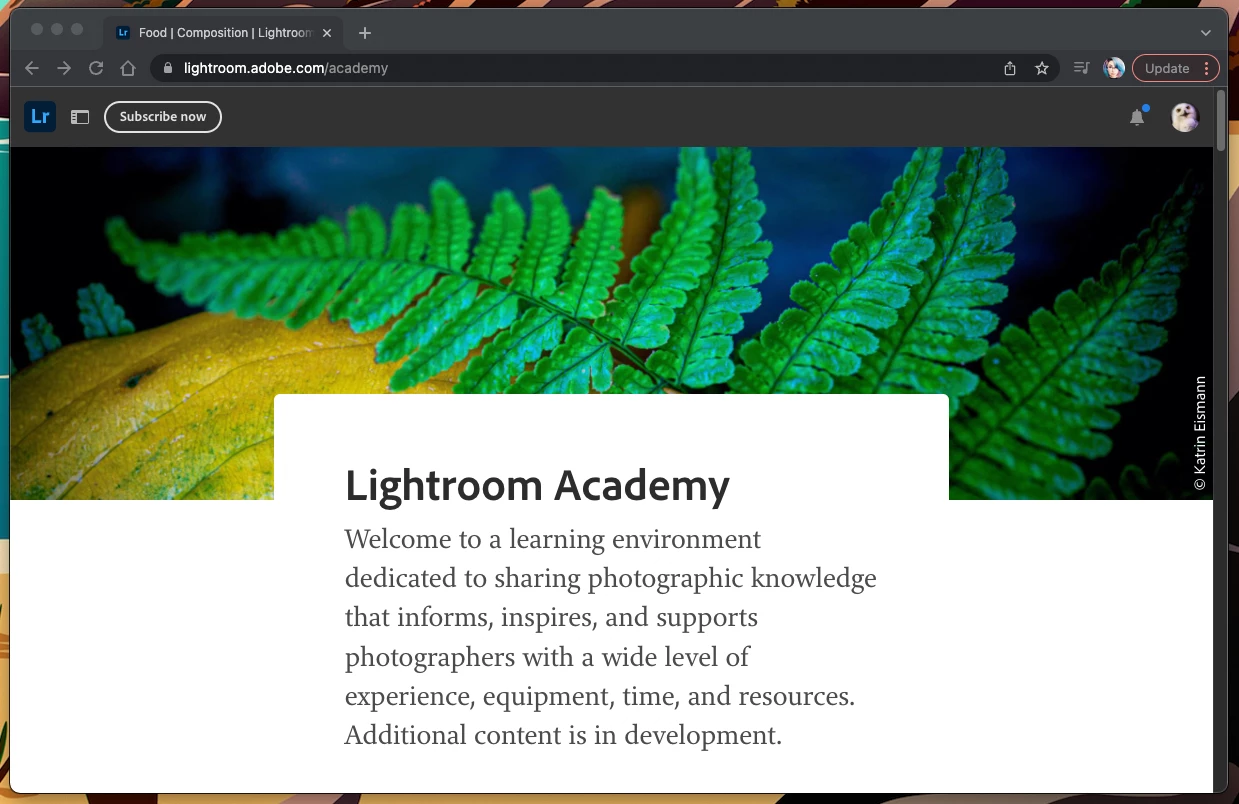Select the Food Composition Lightroom tab

[224, 33]
